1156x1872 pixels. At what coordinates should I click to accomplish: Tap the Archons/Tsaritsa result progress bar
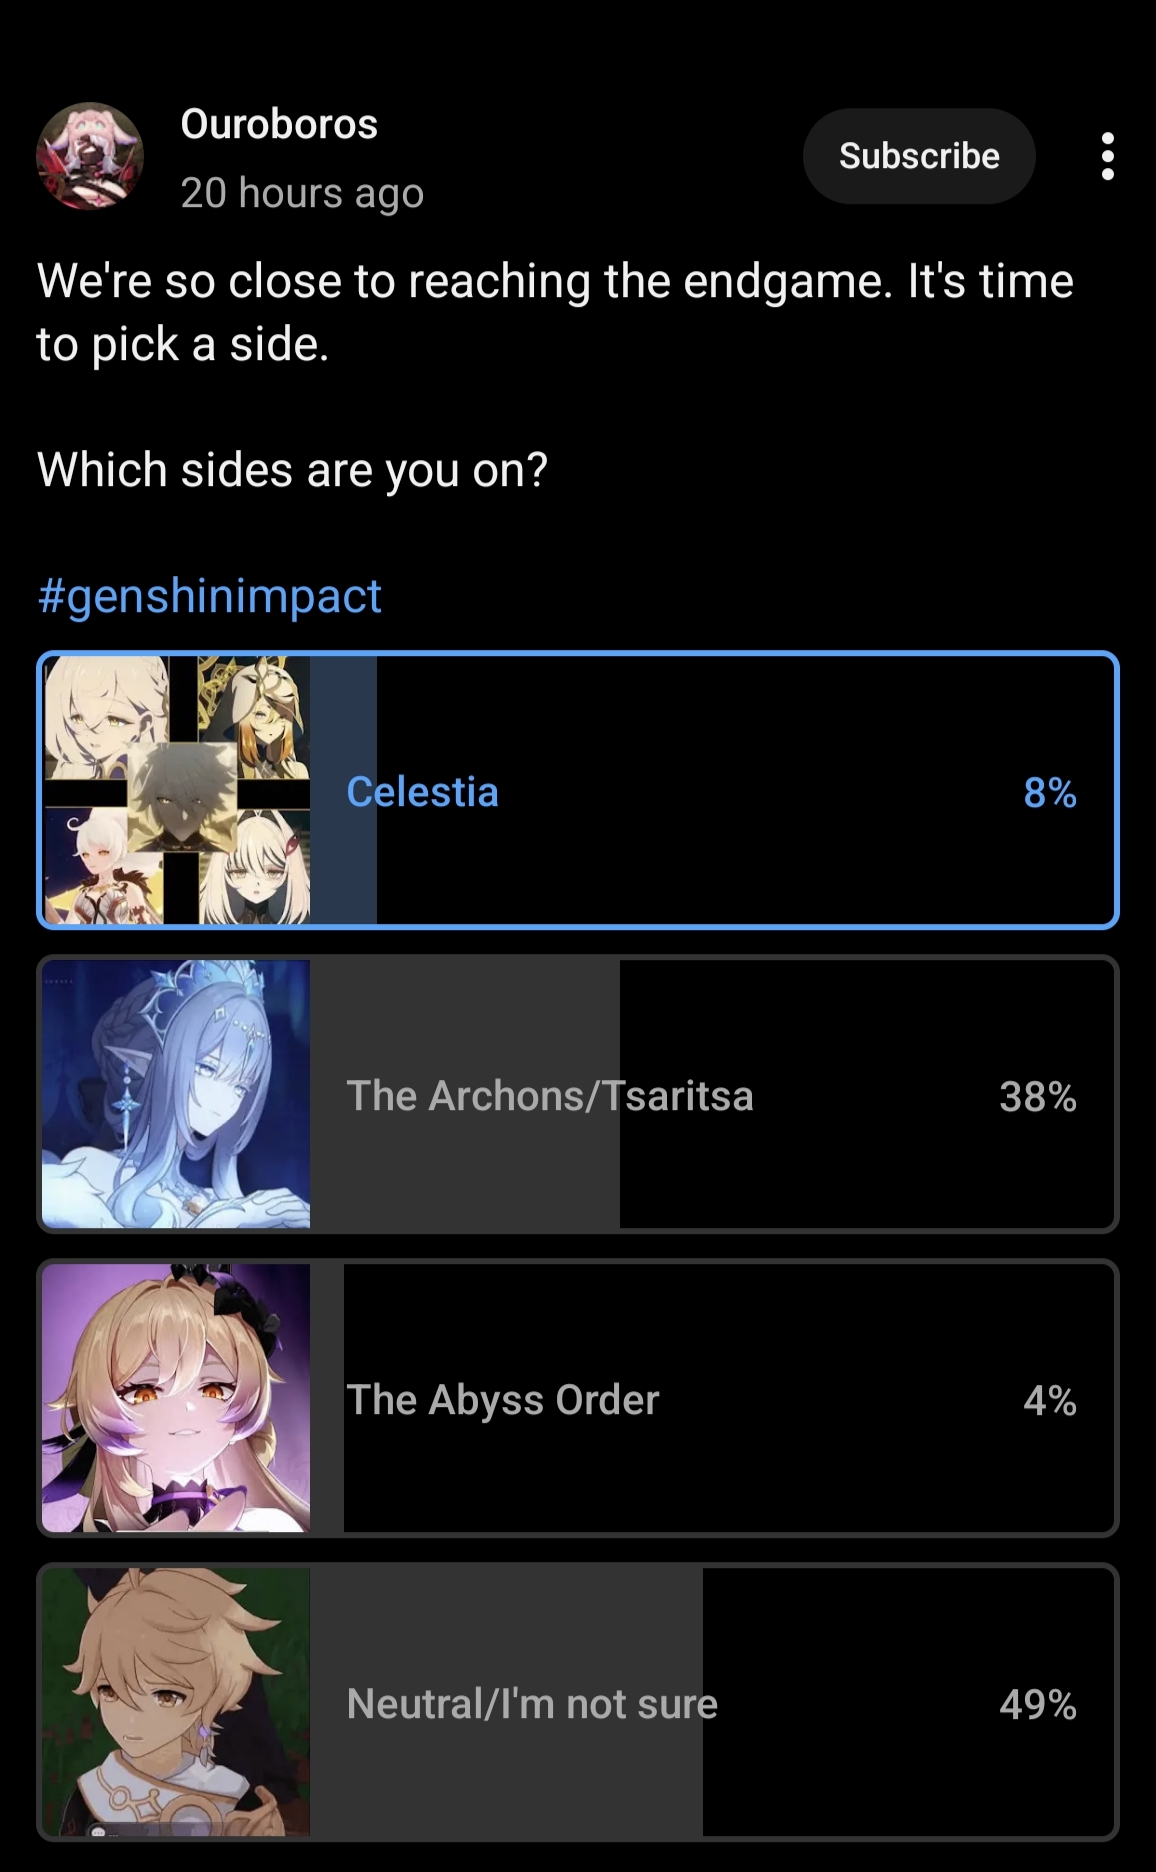pyautogui.click(x=465, y=1094)
